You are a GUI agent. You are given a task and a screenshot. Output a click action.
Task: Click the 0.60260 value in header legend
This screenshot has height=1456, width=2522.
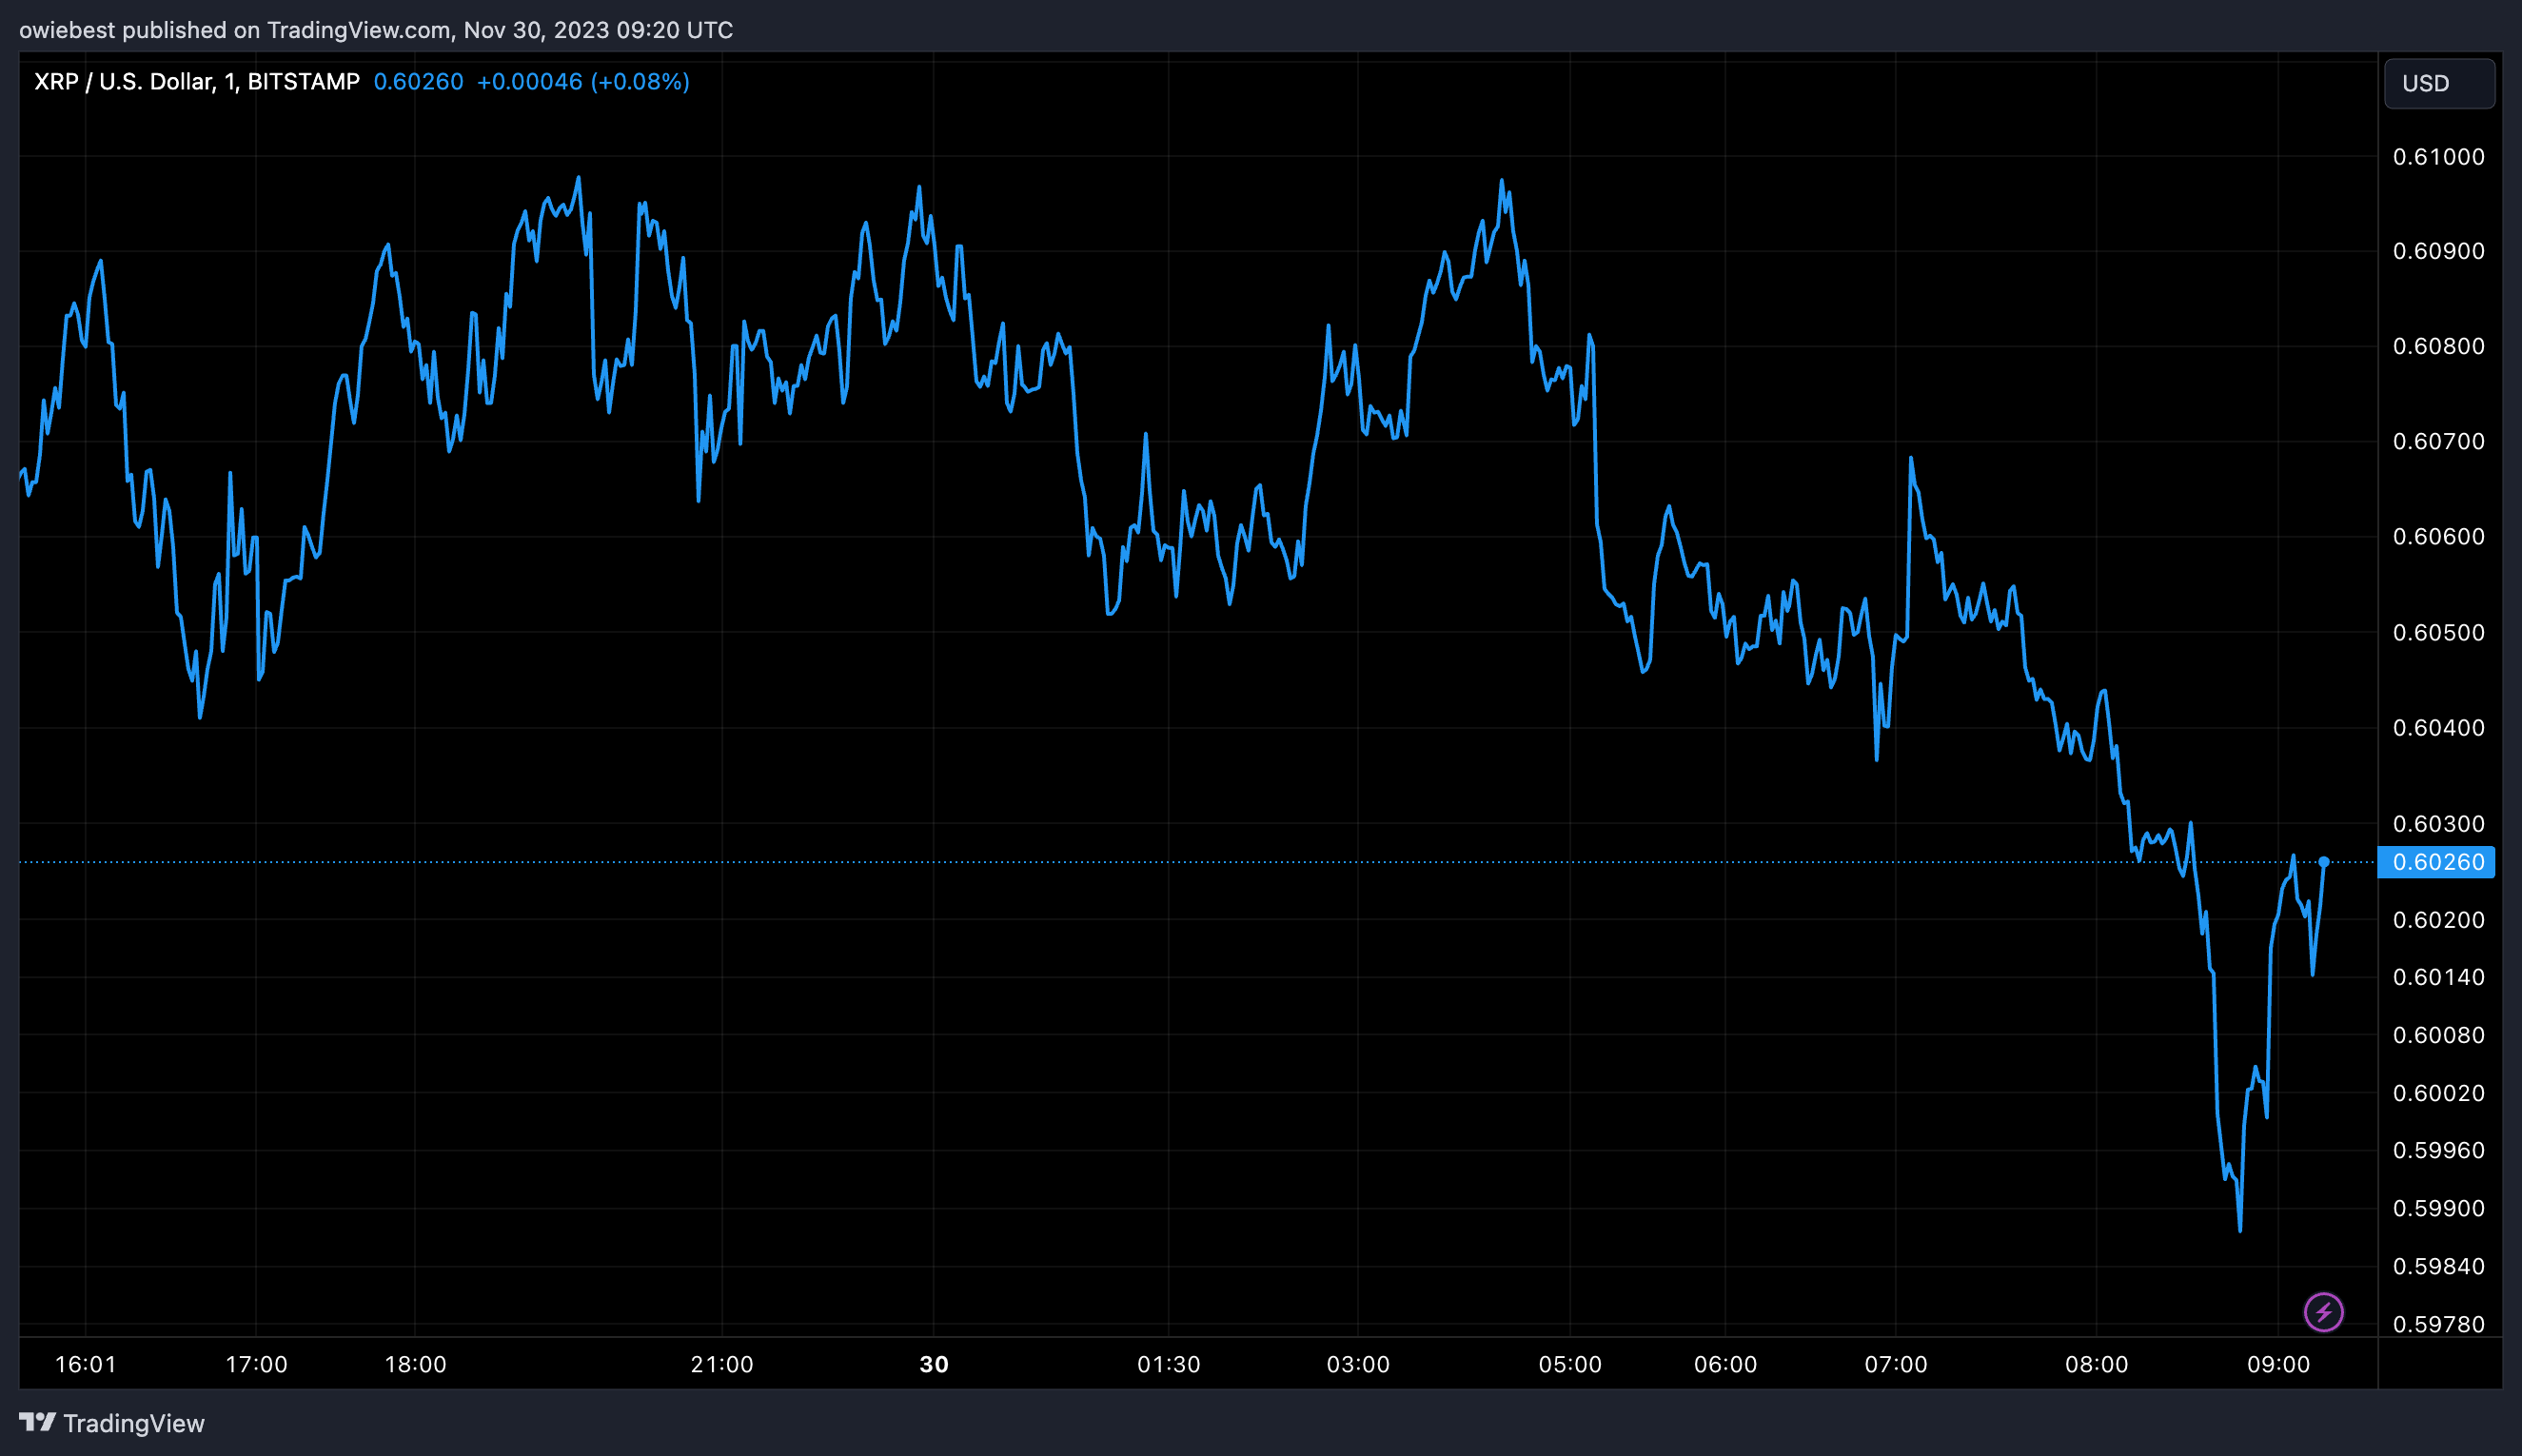418,82
